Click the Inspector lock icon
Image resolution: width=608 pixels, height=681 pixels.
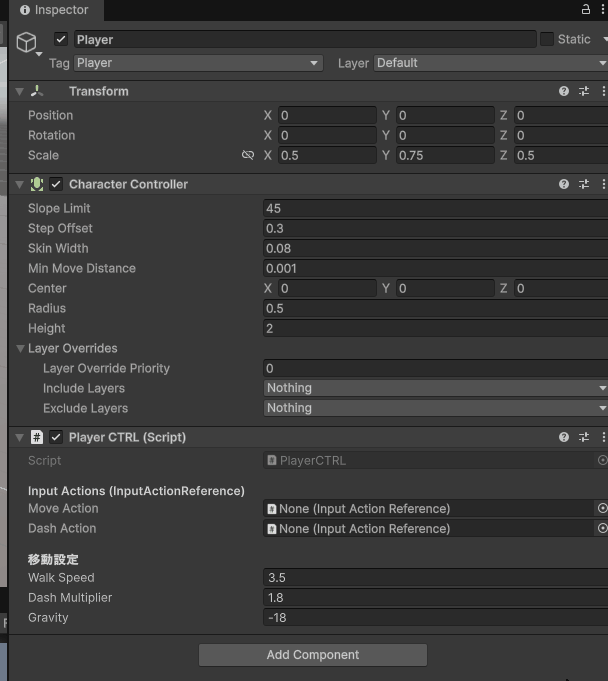pyautogui.click(x=585, y=9)
